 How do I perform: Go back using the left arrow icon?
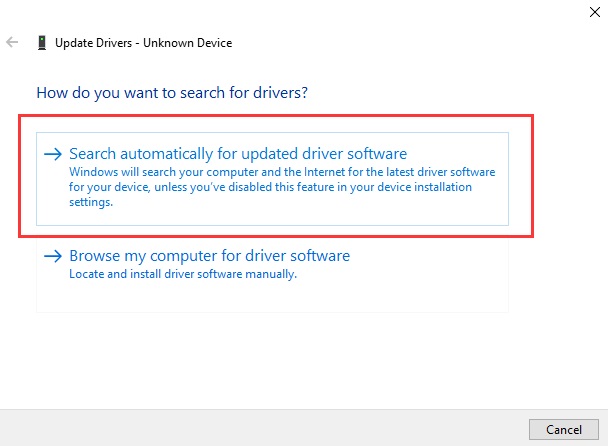(x=12, y=42)
